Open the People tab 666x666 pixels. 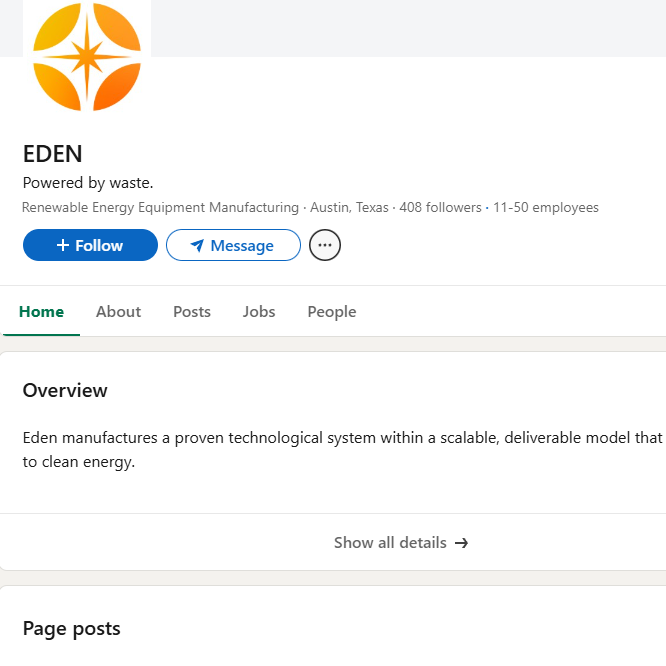point(332,312)
